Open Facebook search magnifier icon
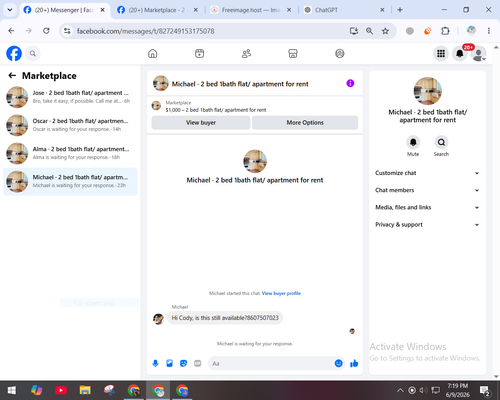The width and height of the screenshot is (500, 400). click(33, 53)
